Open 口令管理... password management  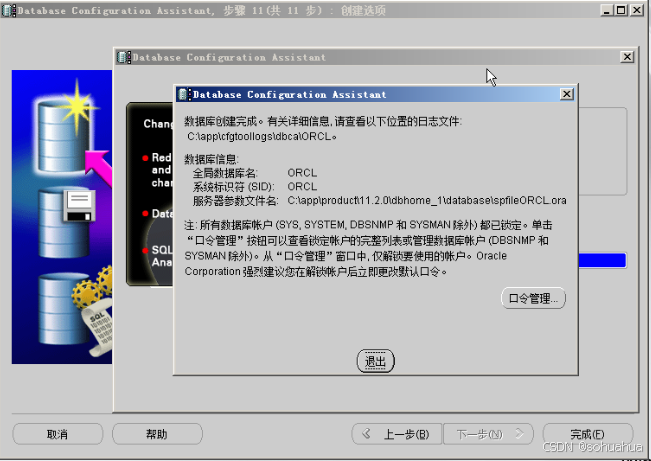533,298
